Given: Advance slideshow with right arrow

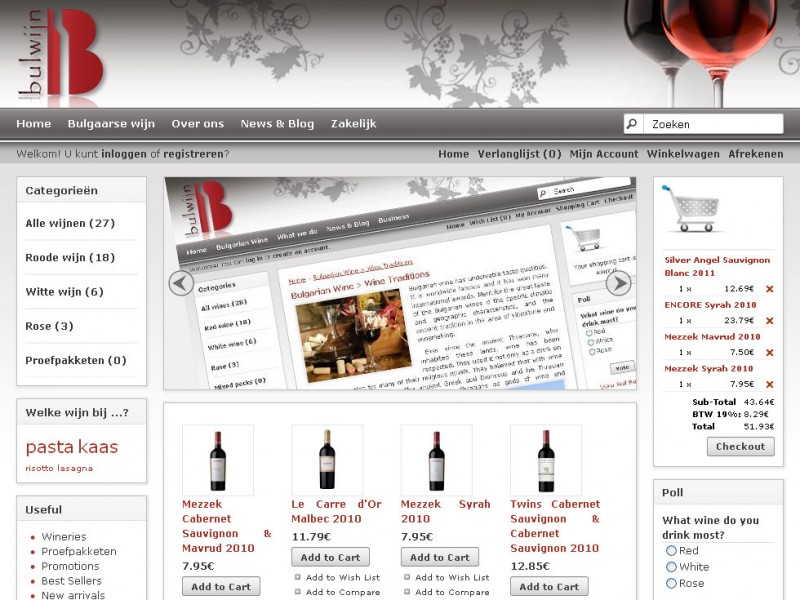Looking at the screenshot, I should pos(618,283).
